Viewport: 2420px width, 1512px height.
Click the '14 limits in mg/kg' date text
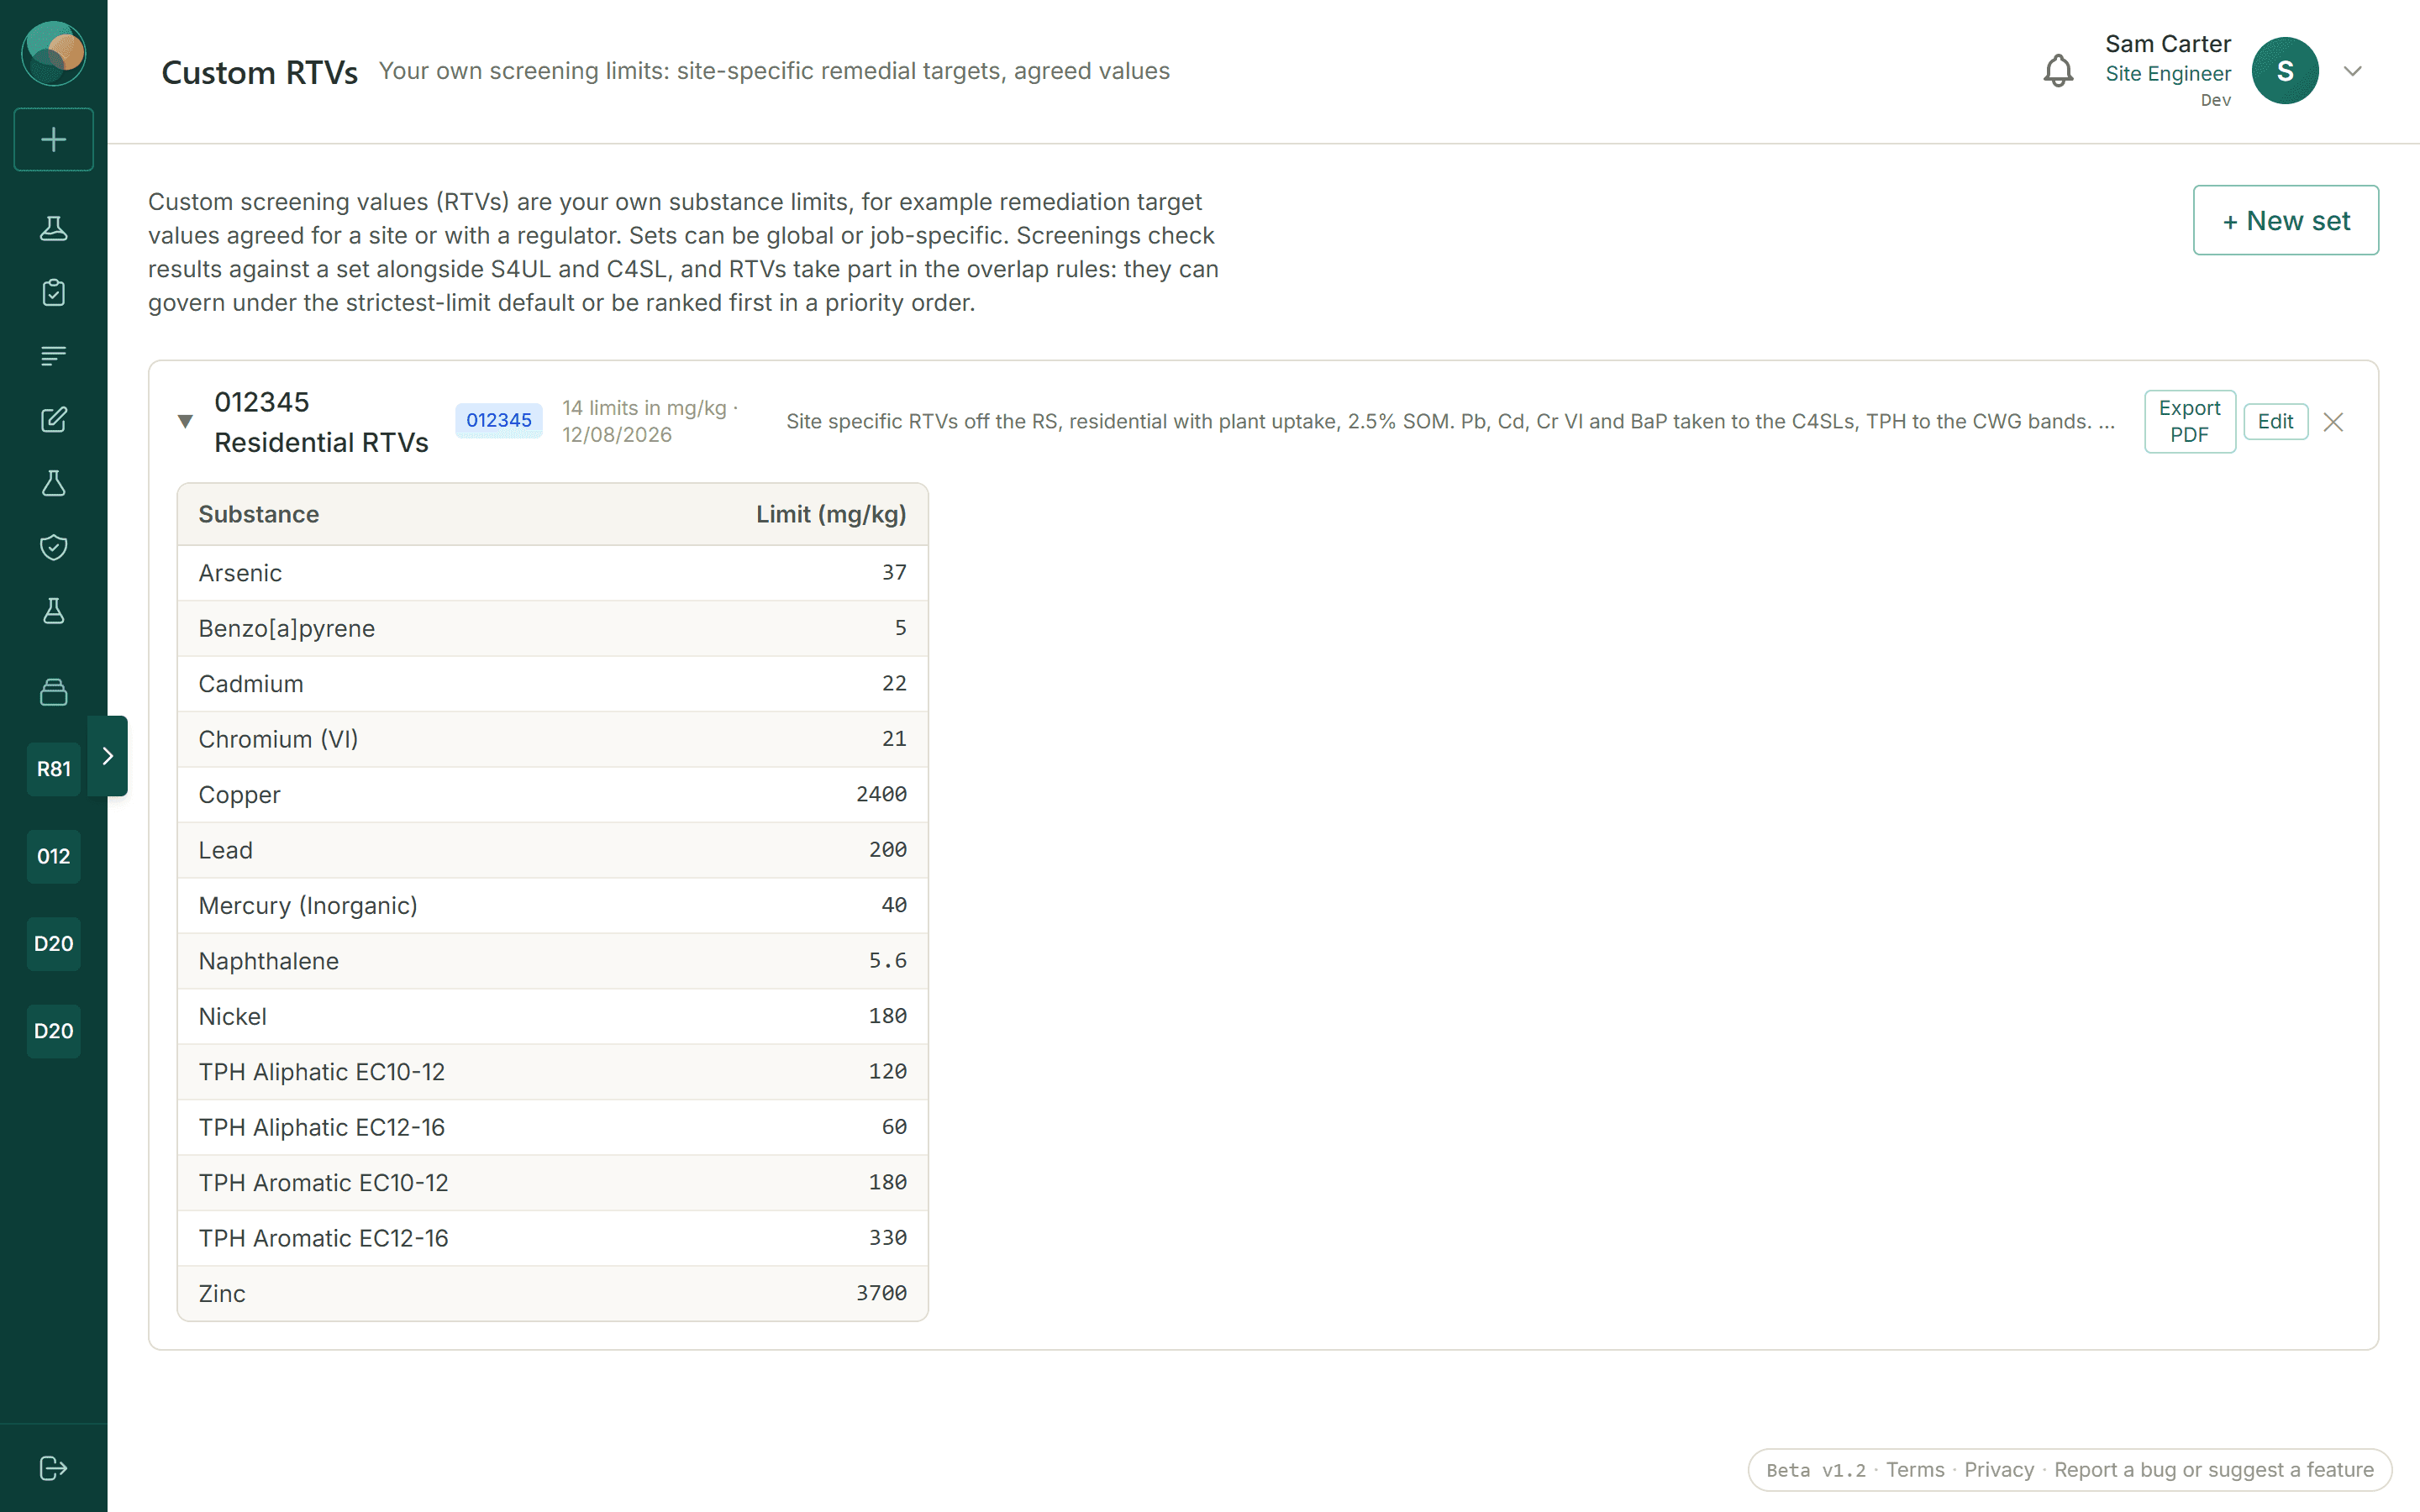click(649, 421)
